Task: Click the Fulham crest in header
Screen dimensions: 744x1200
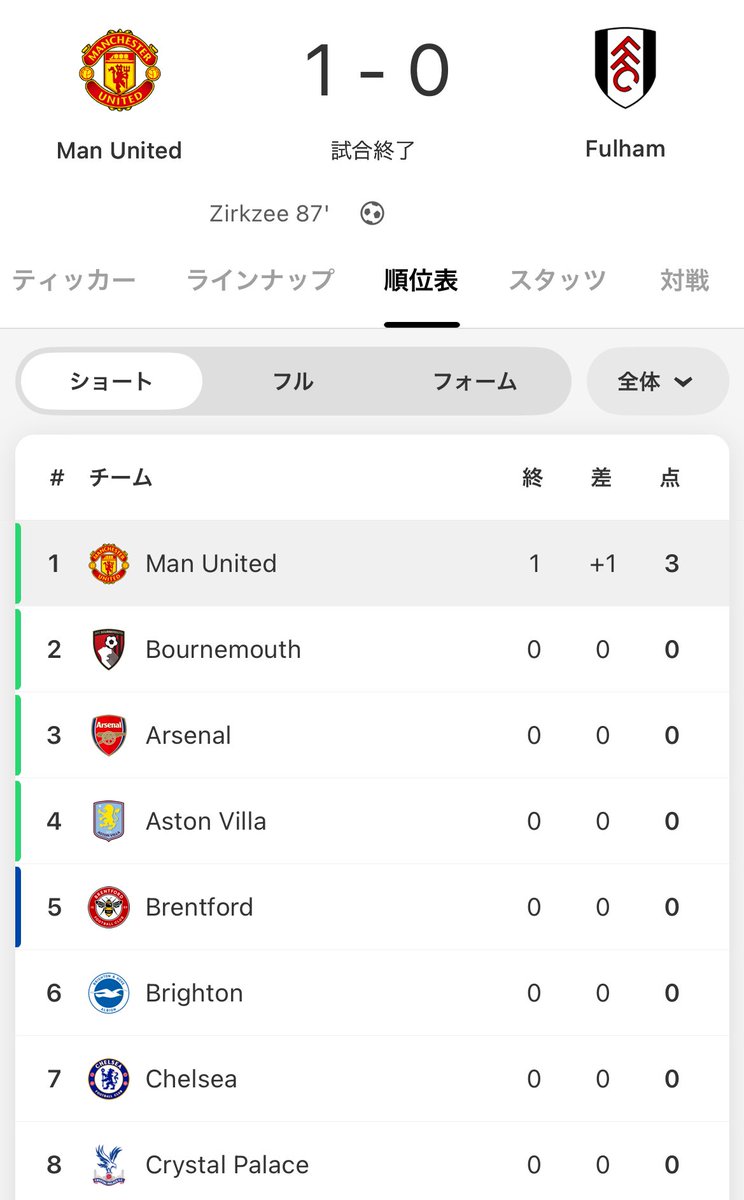Action: click(x=625, y=68)
